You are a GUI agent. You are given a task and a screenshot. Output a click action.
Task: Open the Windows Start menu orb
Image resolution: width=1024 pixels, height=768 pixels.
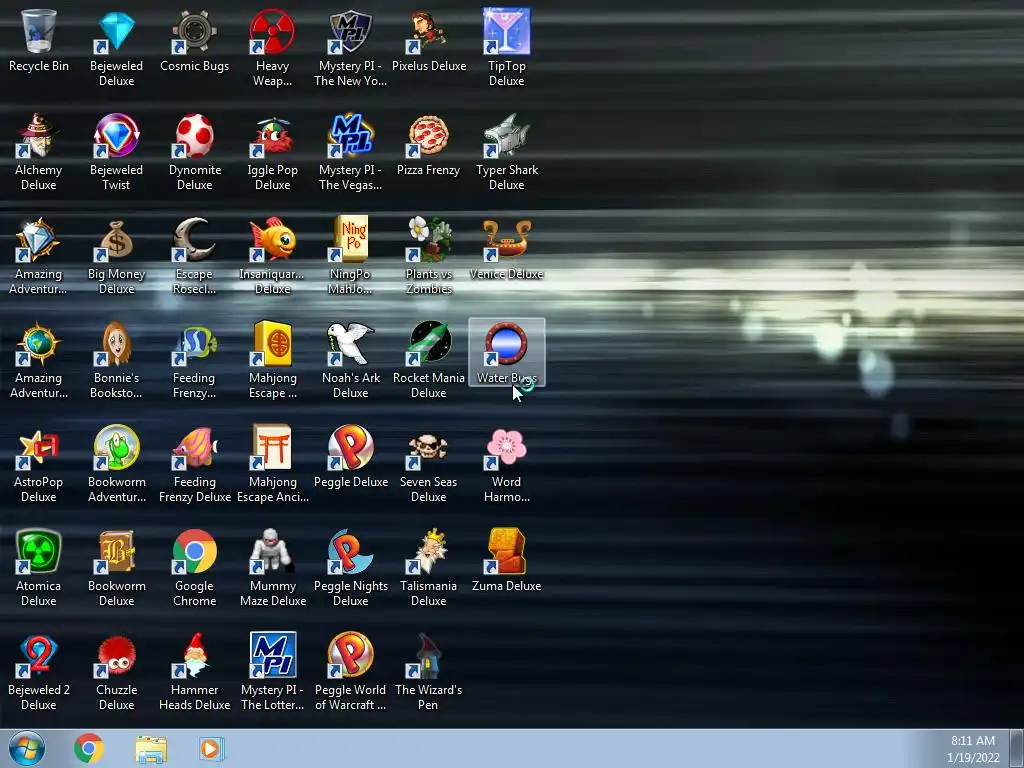27,748
